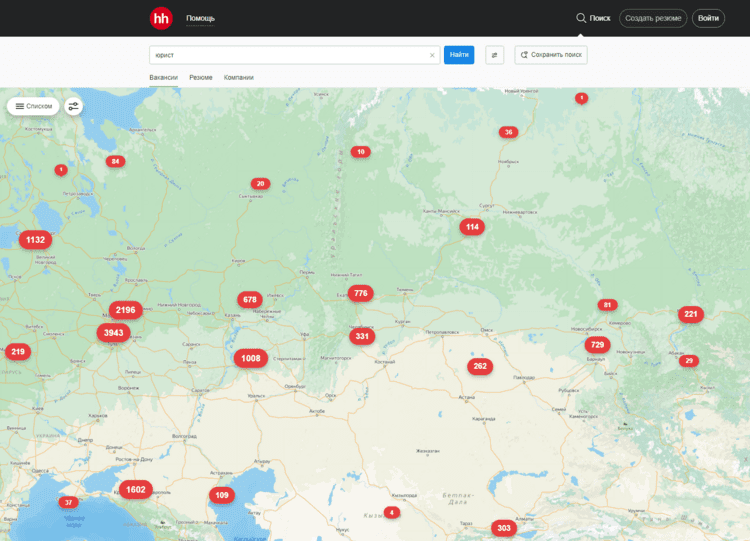Clear the search field with X icon
The width and height of the screenshot is (750, 541).
click(x=432, y=55)
